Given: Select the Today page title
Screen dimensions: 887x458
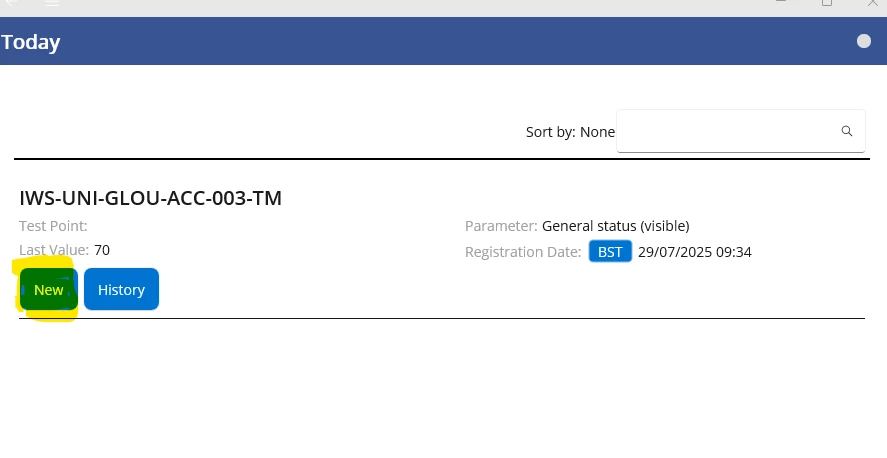Looking at the screenshot, I should (x=31, y=42).
